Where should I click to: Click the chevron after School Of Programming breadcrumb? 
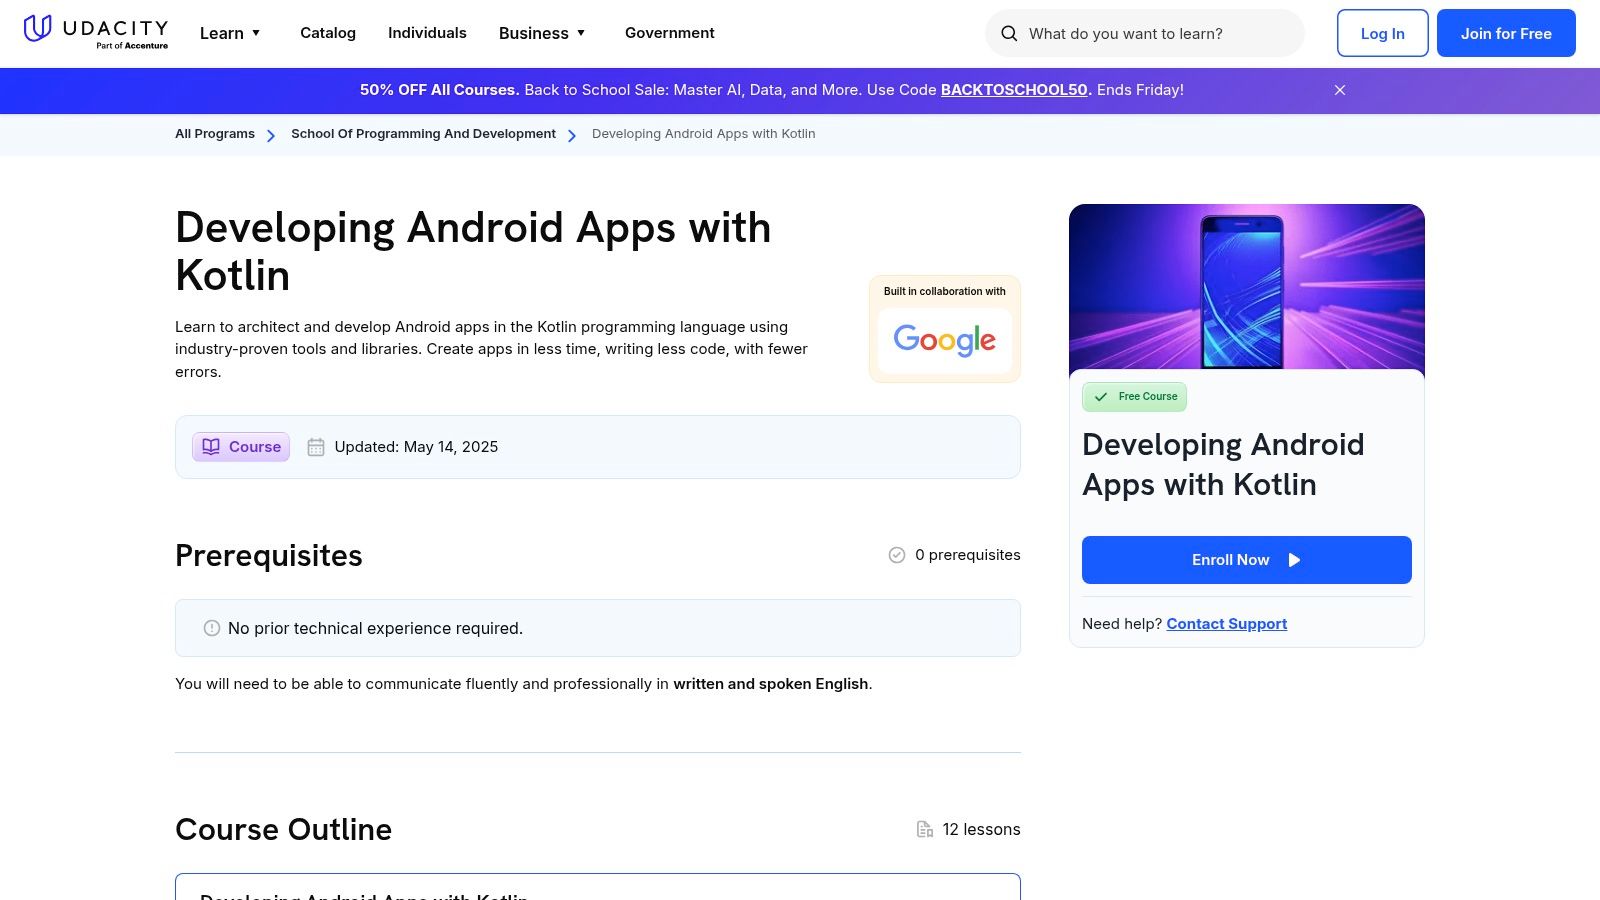572,135
